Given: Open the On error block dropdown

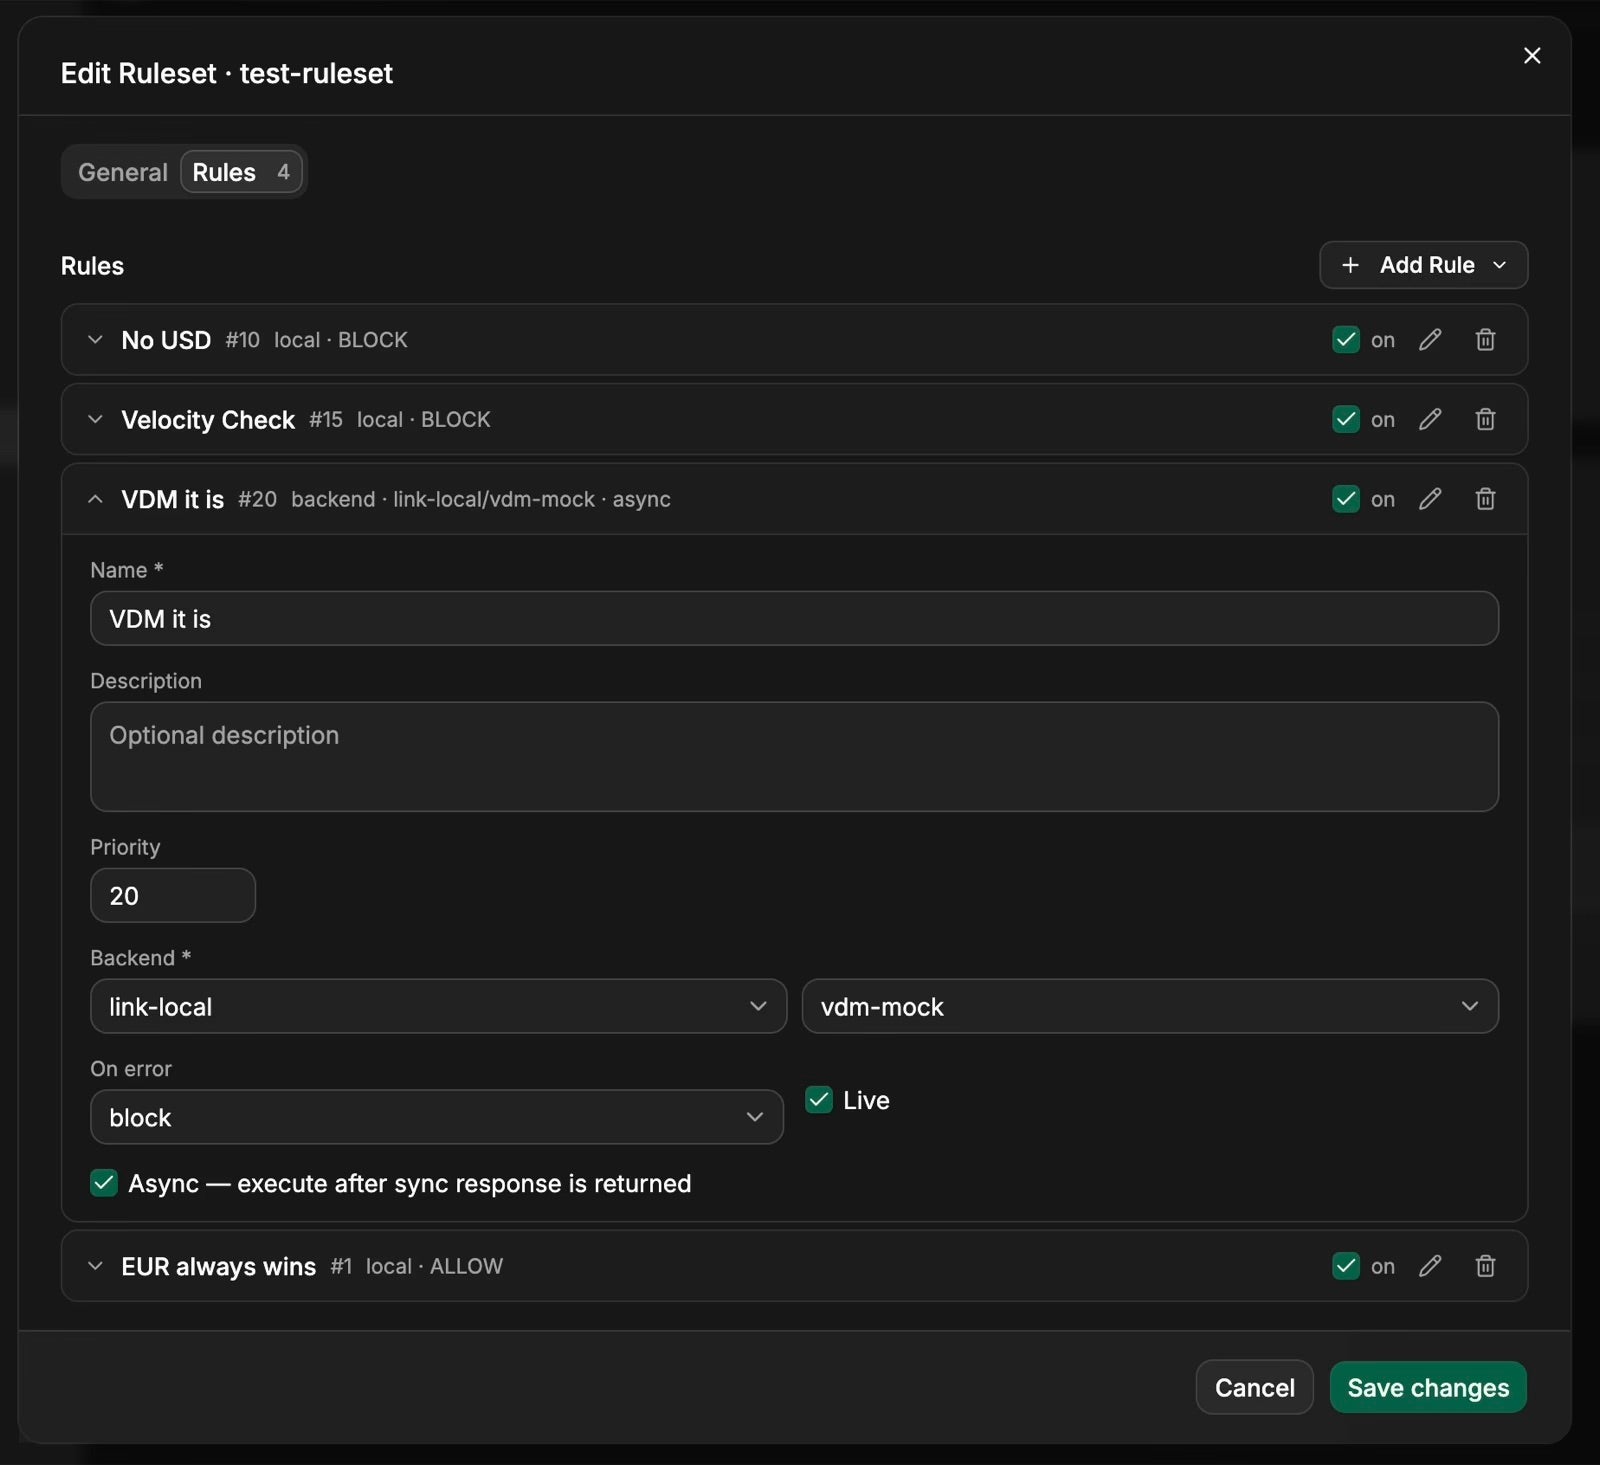Looking at the screenshot, I should click(437, 1117).
